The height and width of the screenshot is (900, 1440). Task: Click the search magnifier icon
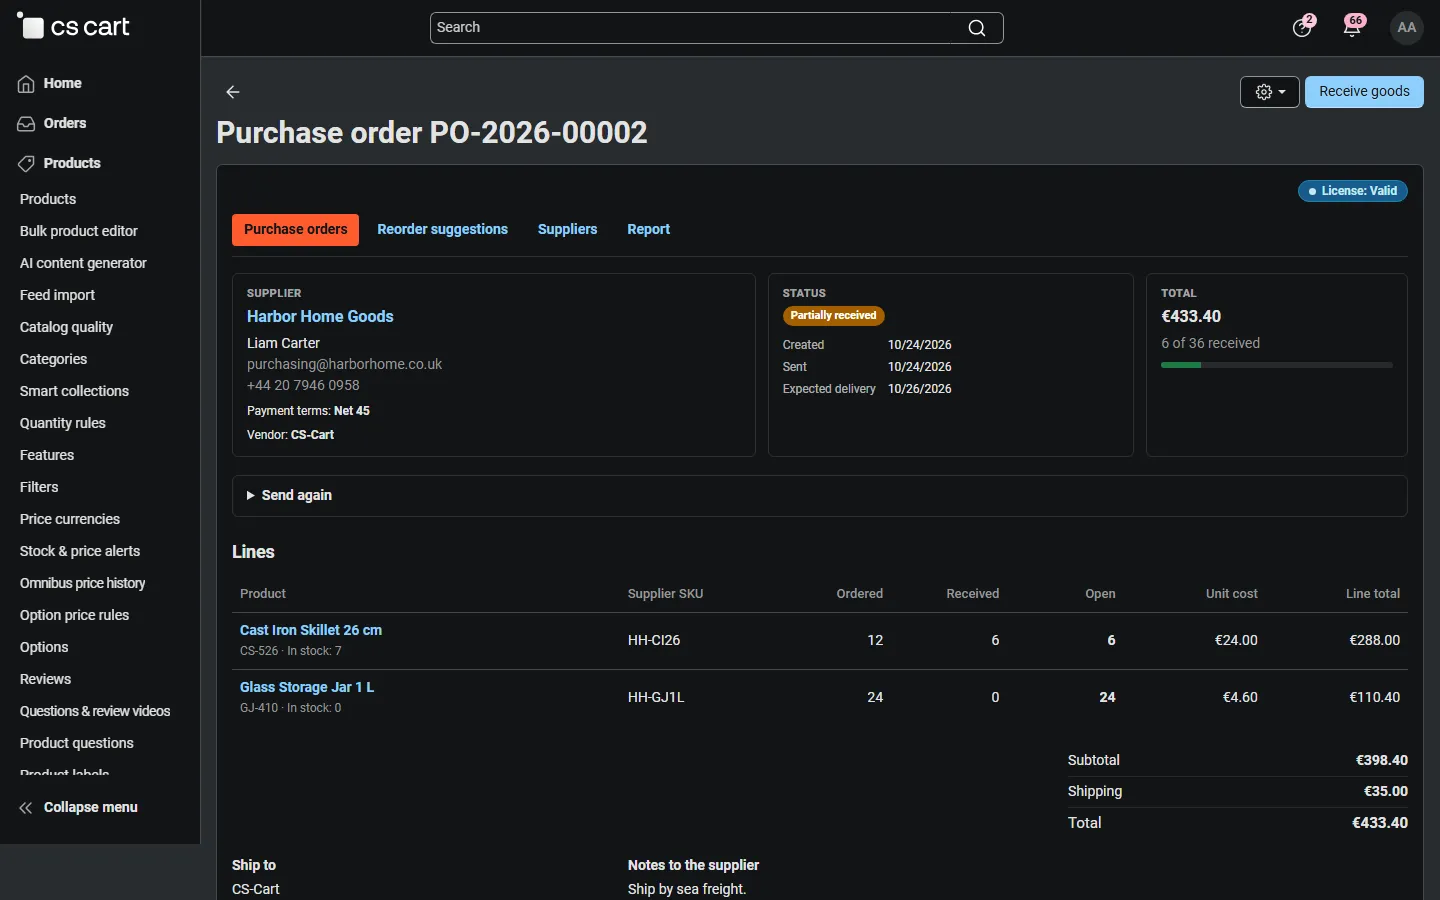977,28
